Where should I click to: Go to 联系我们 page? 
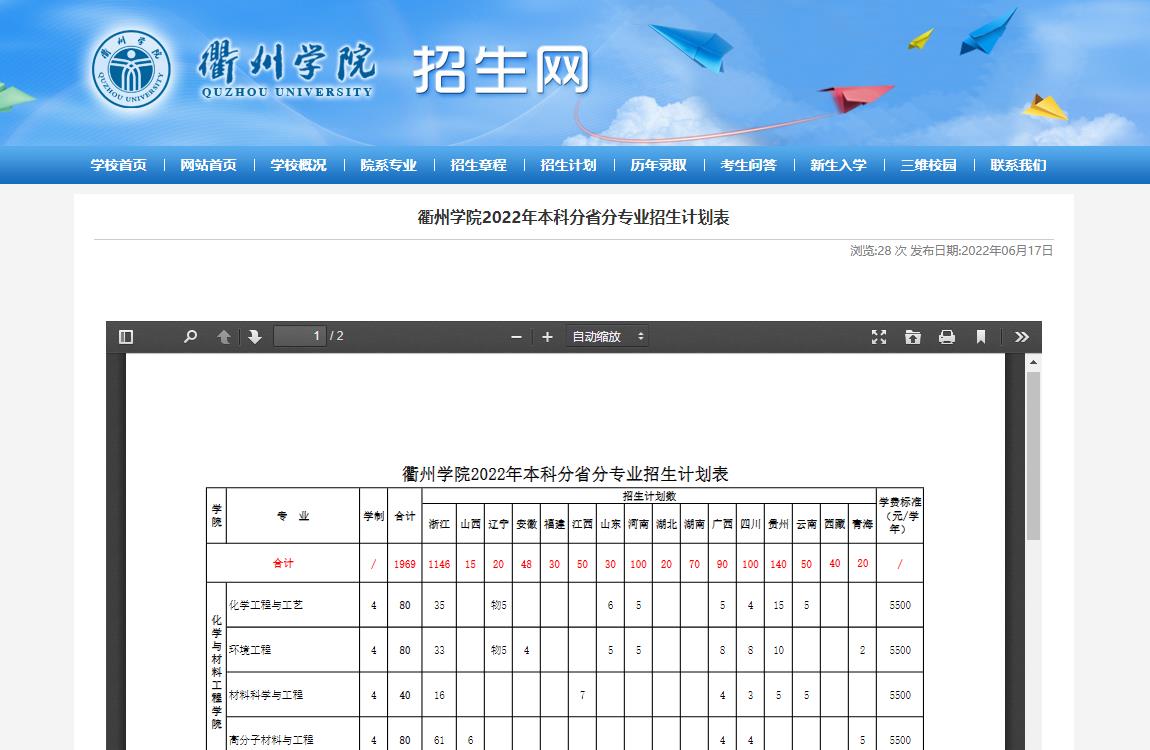[1018, 165]
